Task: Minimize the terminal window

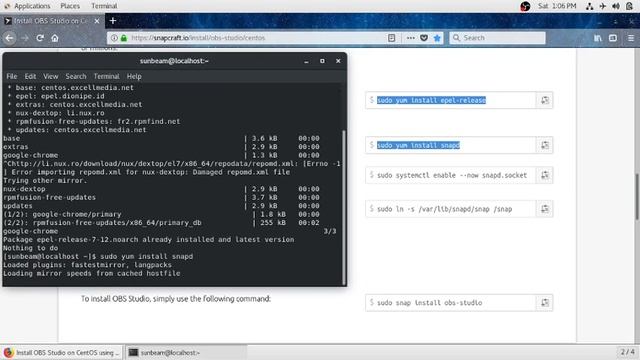Action: (306, 61)
